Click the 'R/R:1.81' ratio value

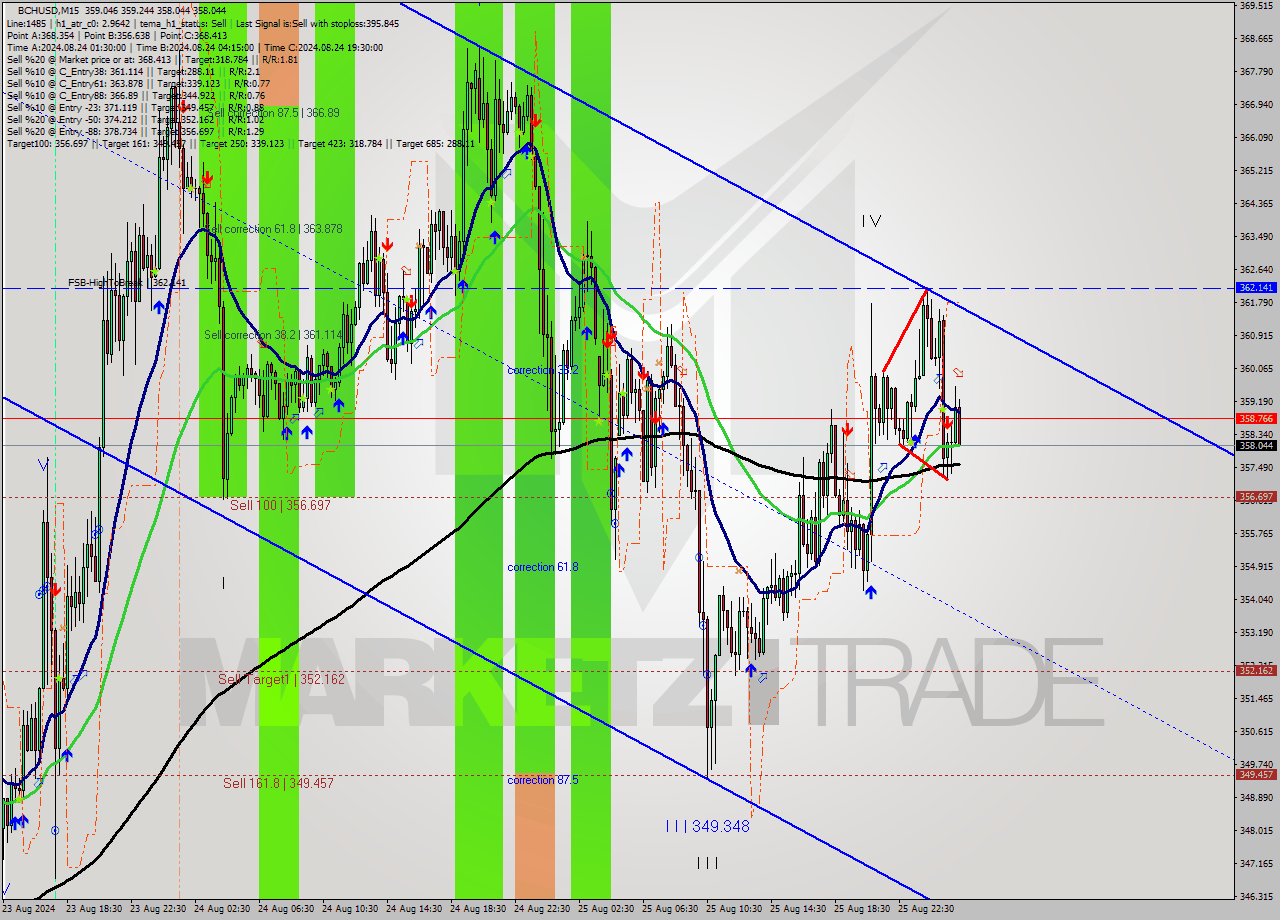coord(278,59)
